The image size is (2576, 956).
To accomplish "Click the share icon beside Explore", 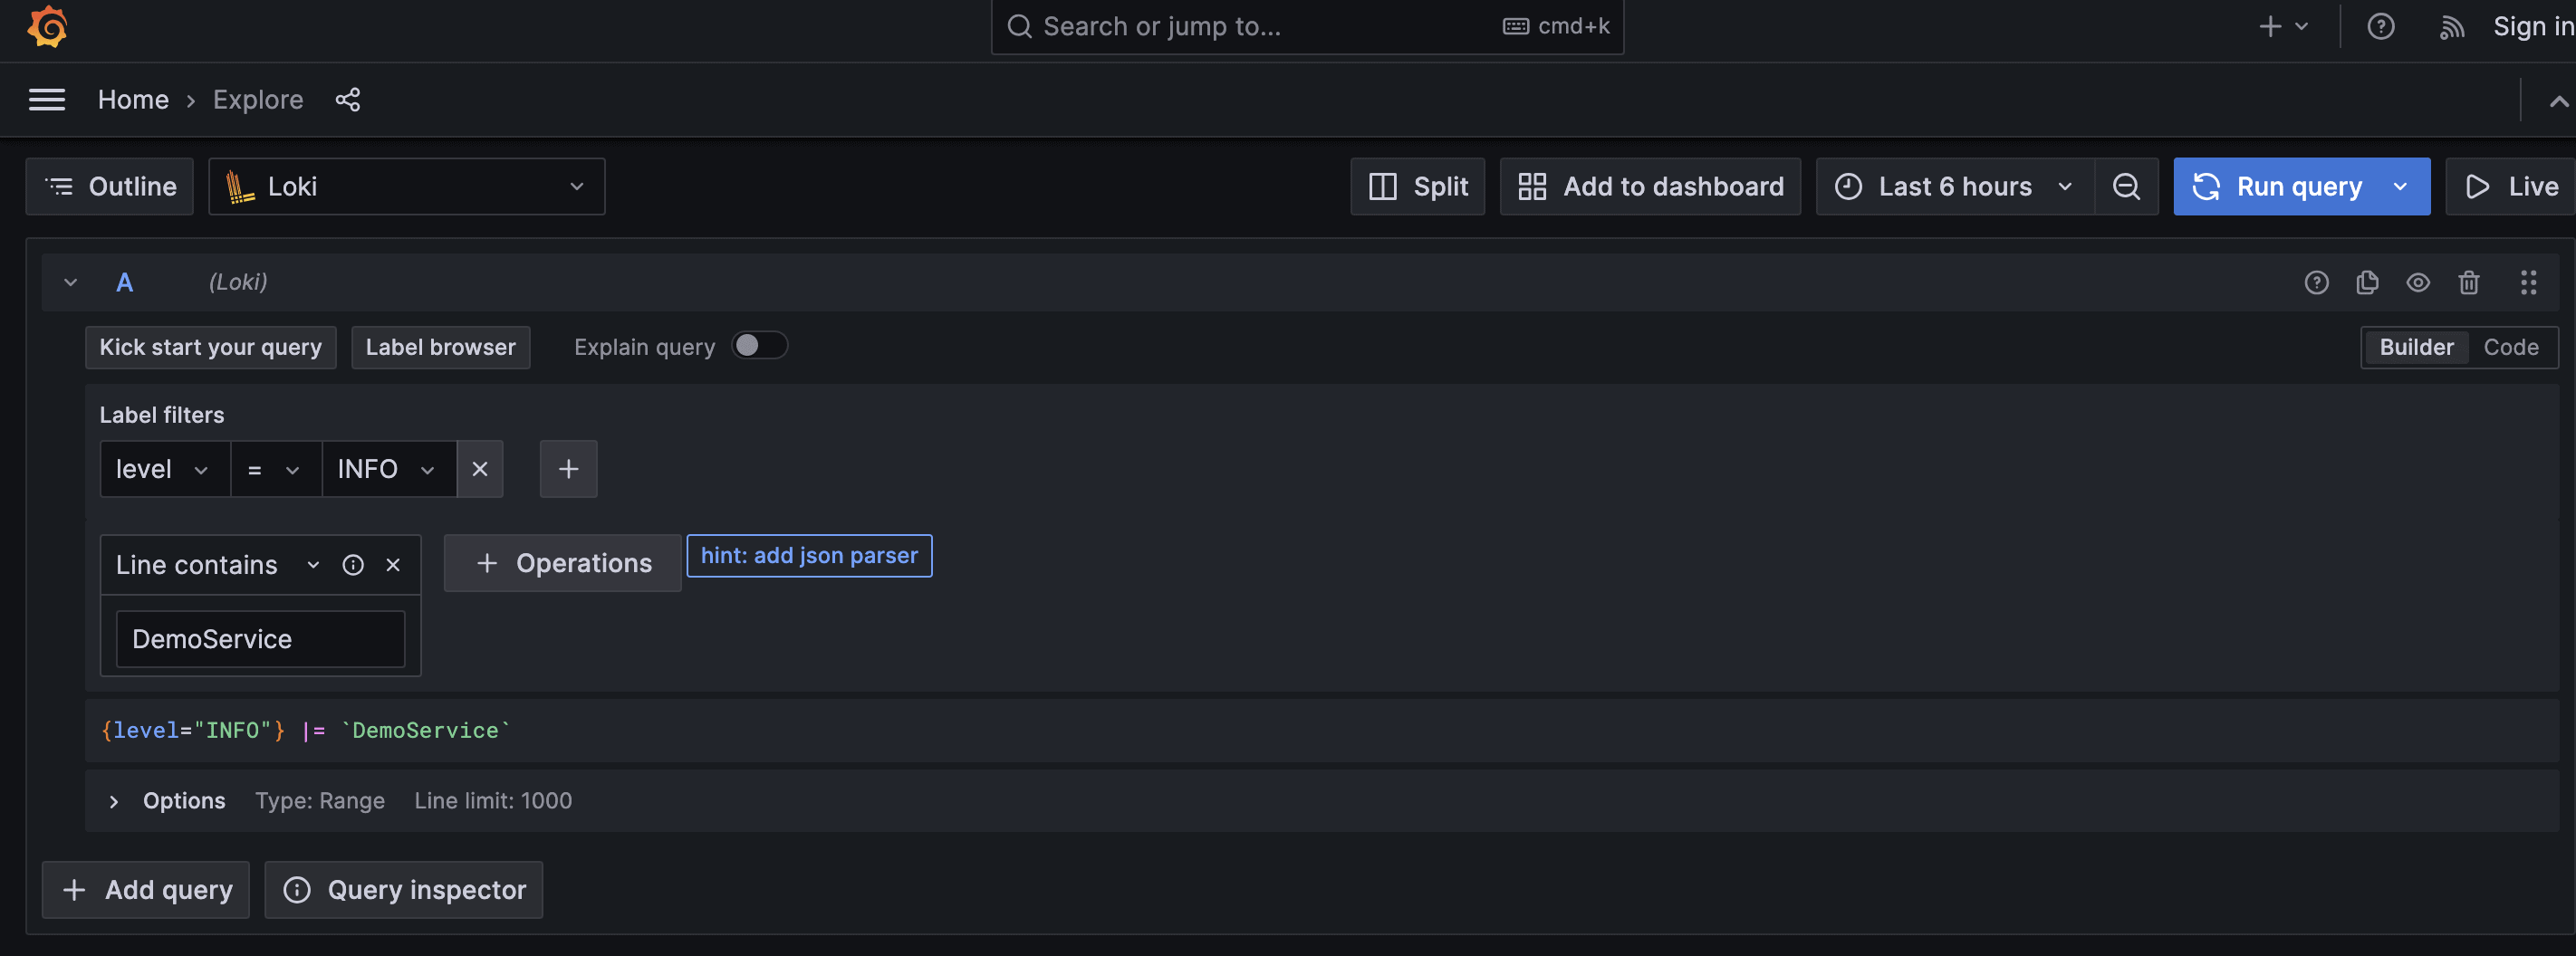I will tap(347, 100).
